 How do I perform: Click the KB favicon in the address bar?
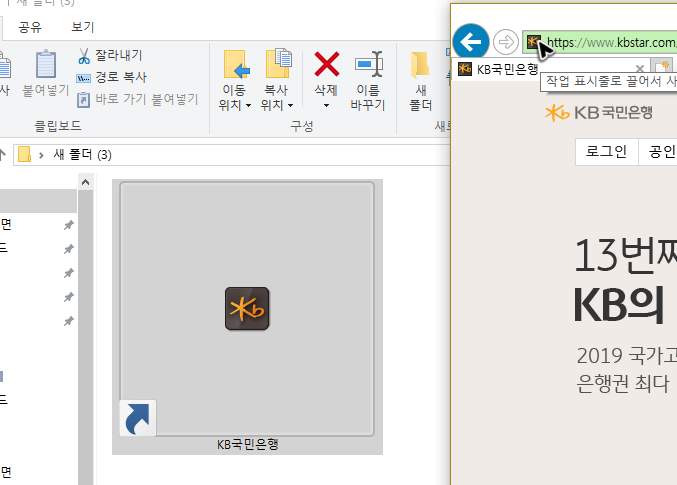pyautogui.click(x=534, y=42)
